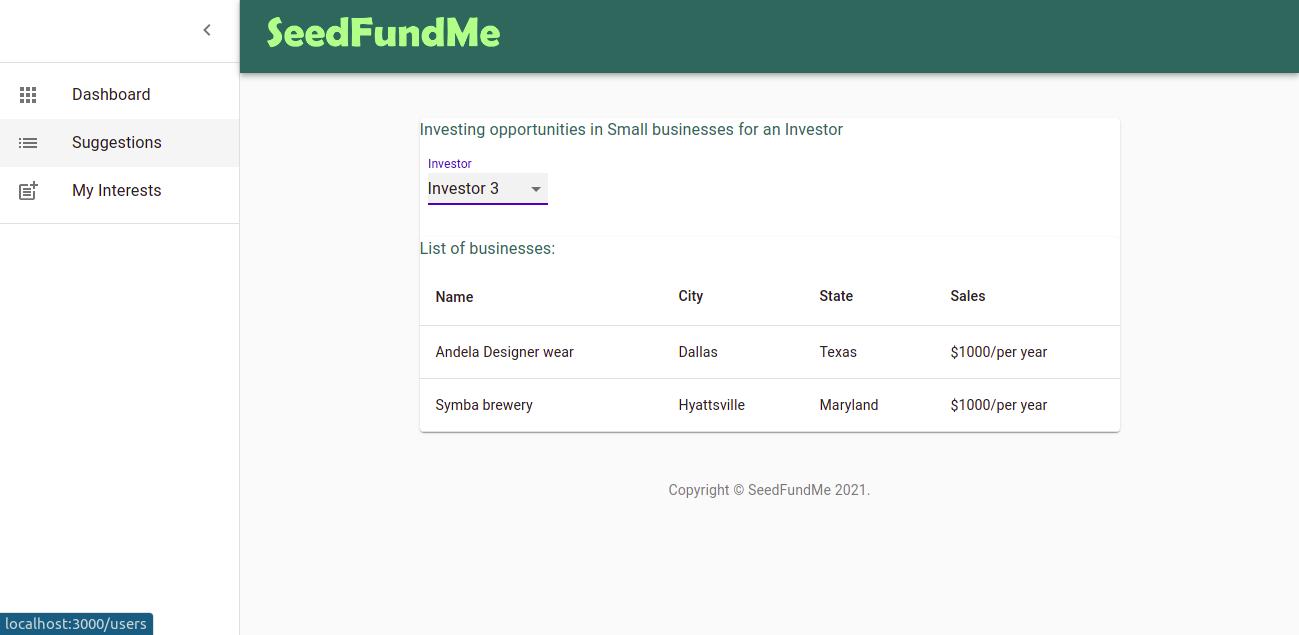The height and width of the screenshot is (635, 1299).
Task: Click the Sales column header
Action: pyautogui.click(x=967, y=296)
